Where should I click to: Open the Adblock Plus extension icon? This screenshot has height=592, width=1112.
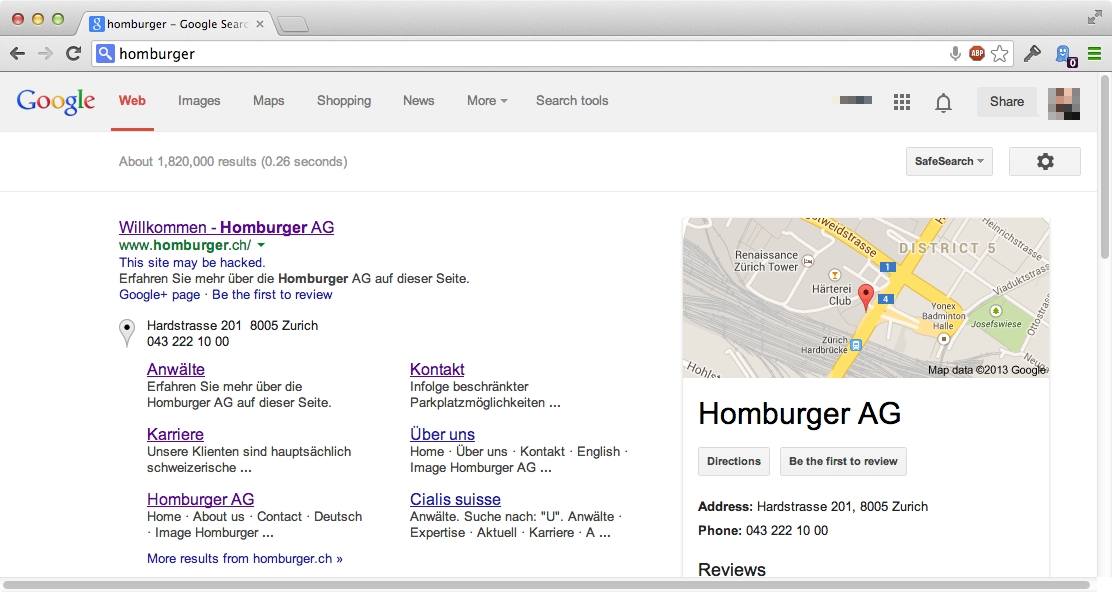coord(977,54)
